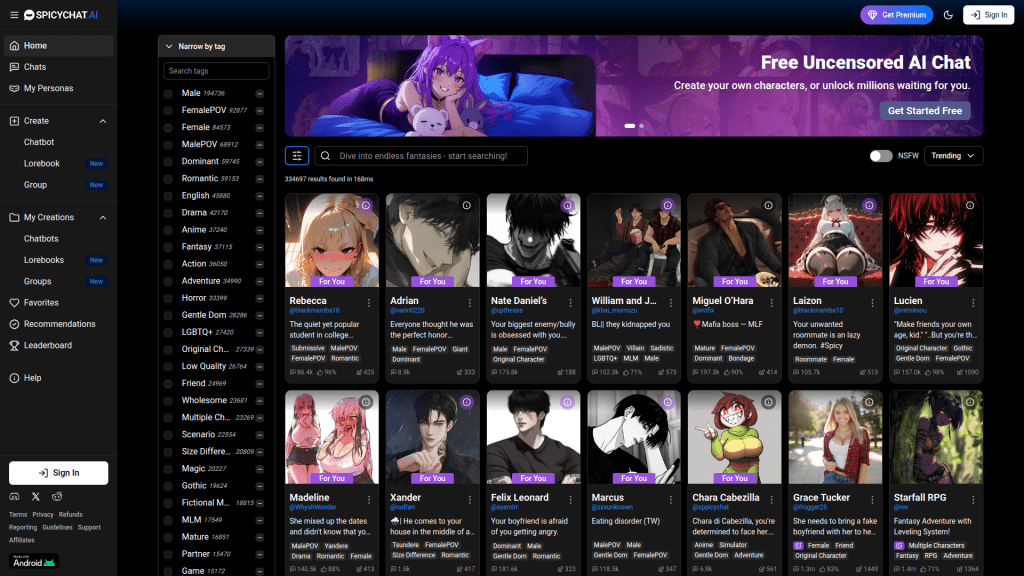Open the hamburger menu icon

(x=14, y=15)
